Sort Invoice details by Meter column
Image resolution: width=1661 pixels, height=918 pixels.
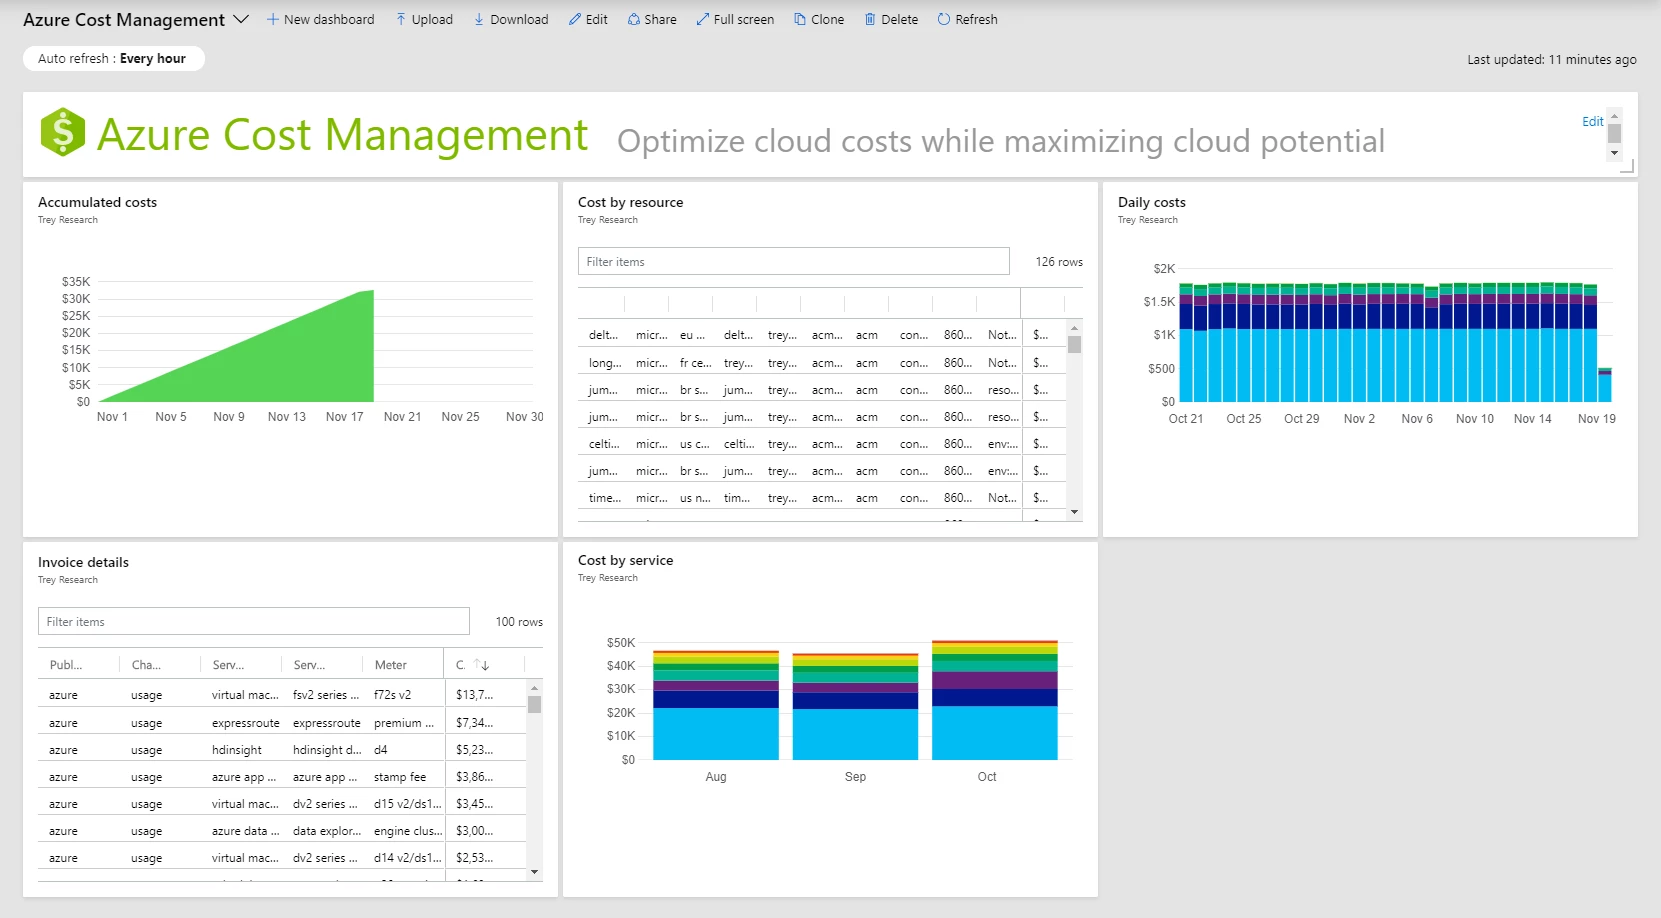pos(391,664)
